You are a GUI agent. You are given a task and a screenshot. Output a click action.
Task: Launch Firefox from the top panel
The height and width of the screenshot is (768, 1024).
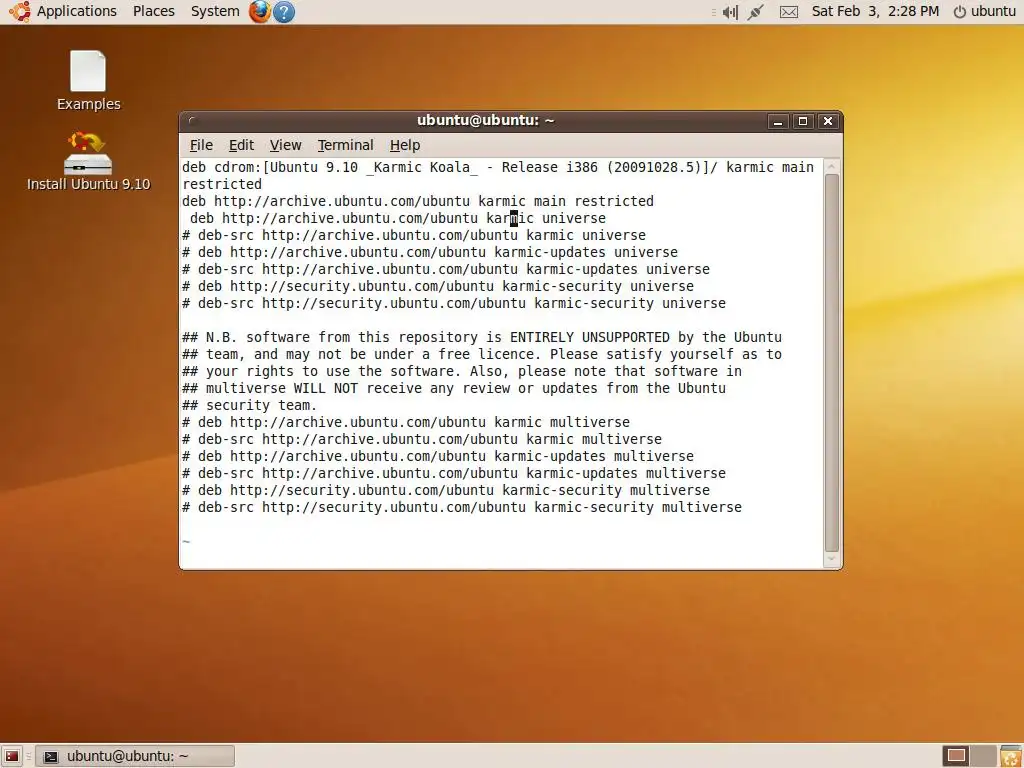click(x=259, y=11)
